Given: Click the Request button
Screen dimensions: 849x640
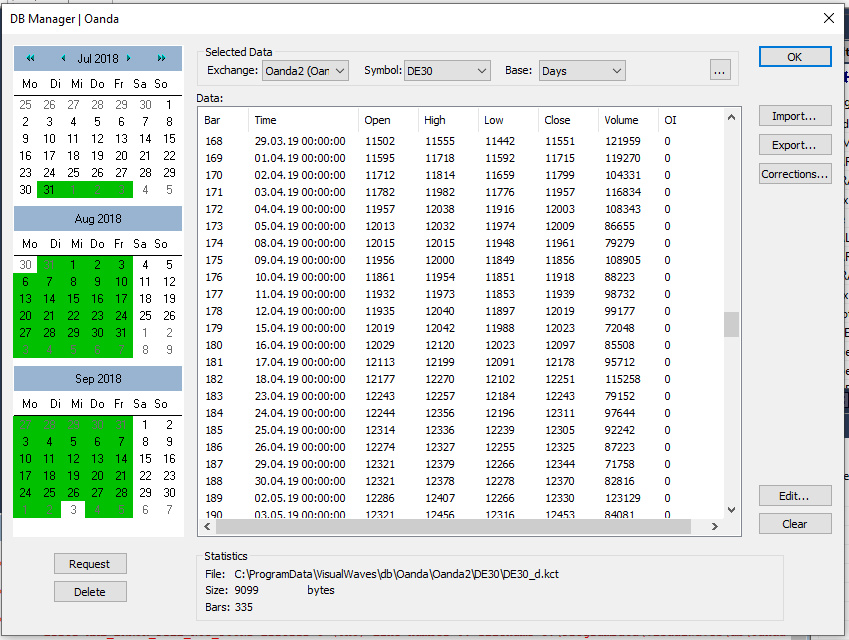Looking at the screenshot, I should click(x=90, y=564).
